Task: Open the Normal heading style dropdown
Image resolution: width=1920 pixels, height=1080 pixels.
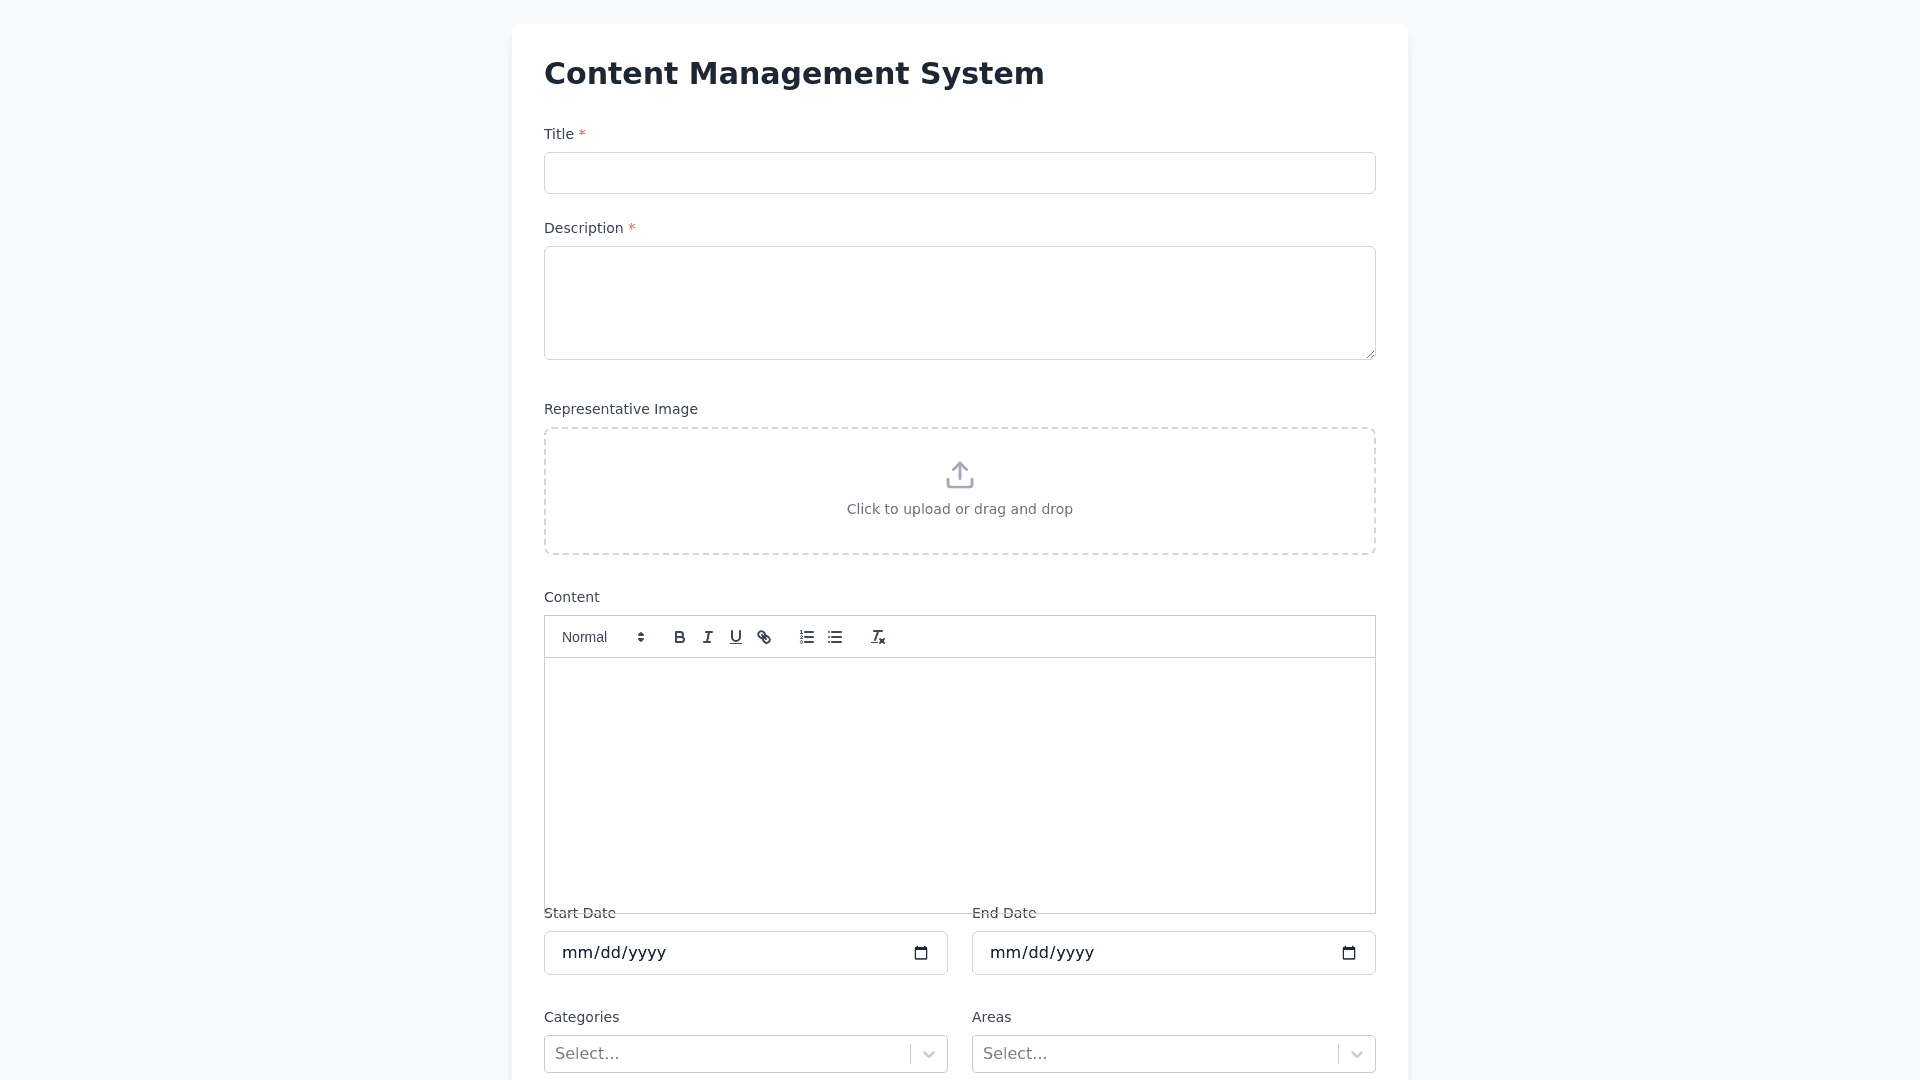Action: (x=603, y=637)
